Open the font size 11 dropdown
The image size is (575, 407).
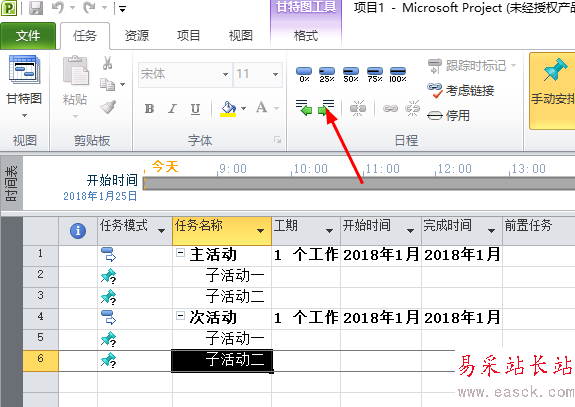275,74
